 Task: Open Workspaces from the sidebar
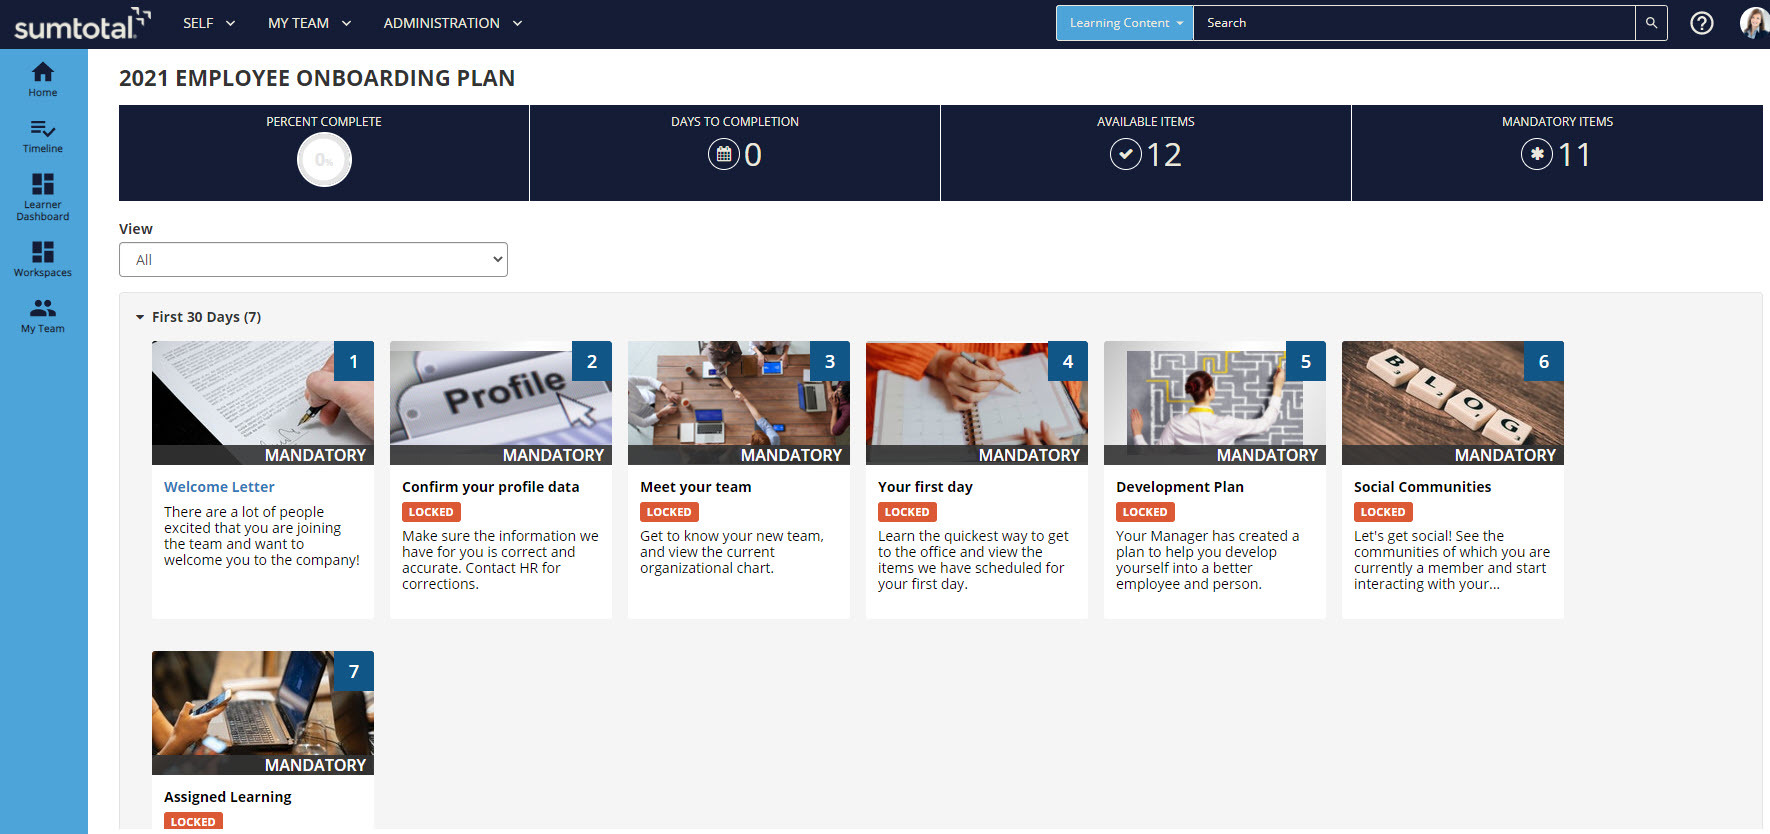[x=43, y=258]
